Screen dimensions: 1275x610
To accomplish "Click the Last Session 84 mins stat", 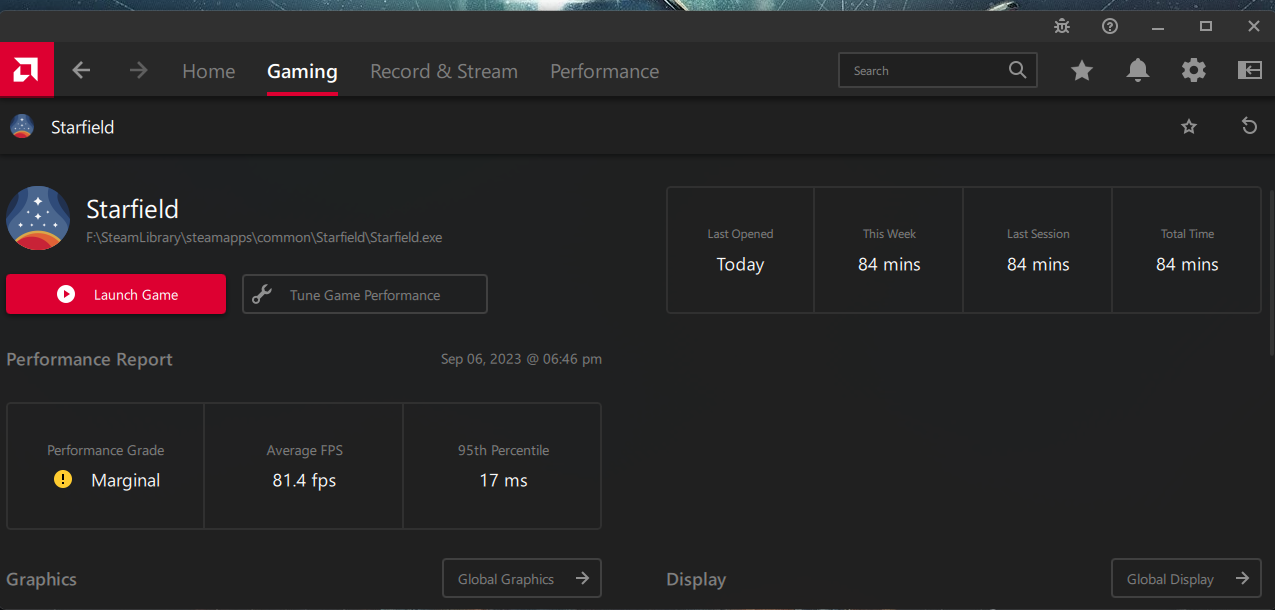I will (x=1038, y=250).
